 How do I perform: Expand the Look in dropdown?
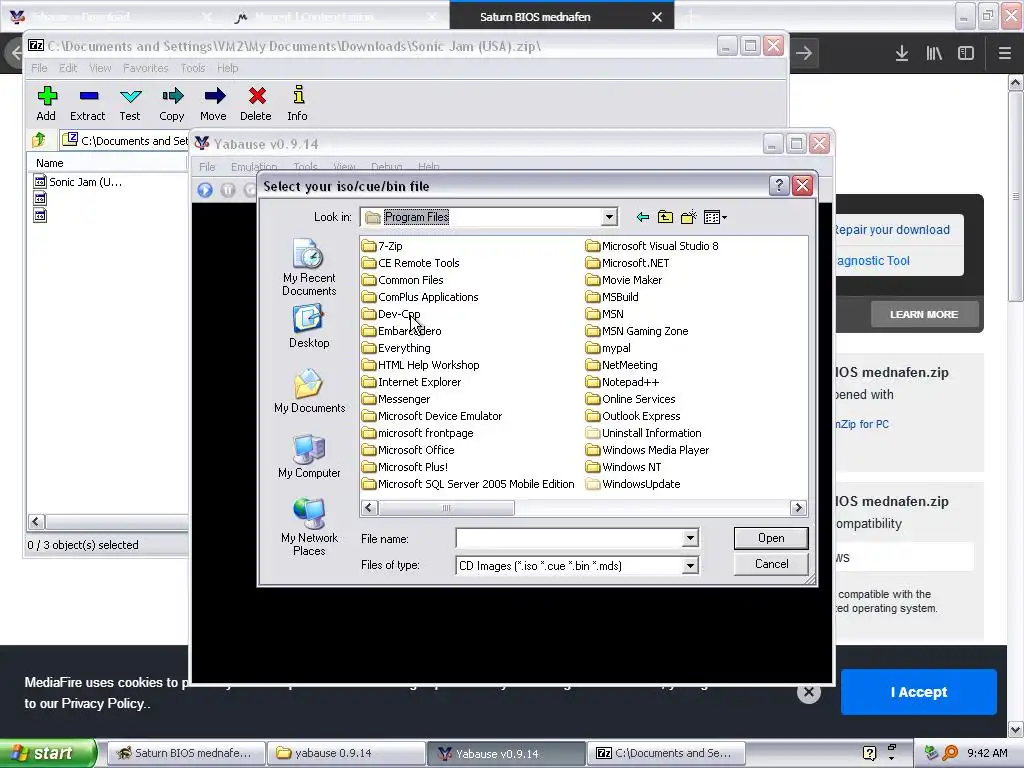click(x=609, y=217)
